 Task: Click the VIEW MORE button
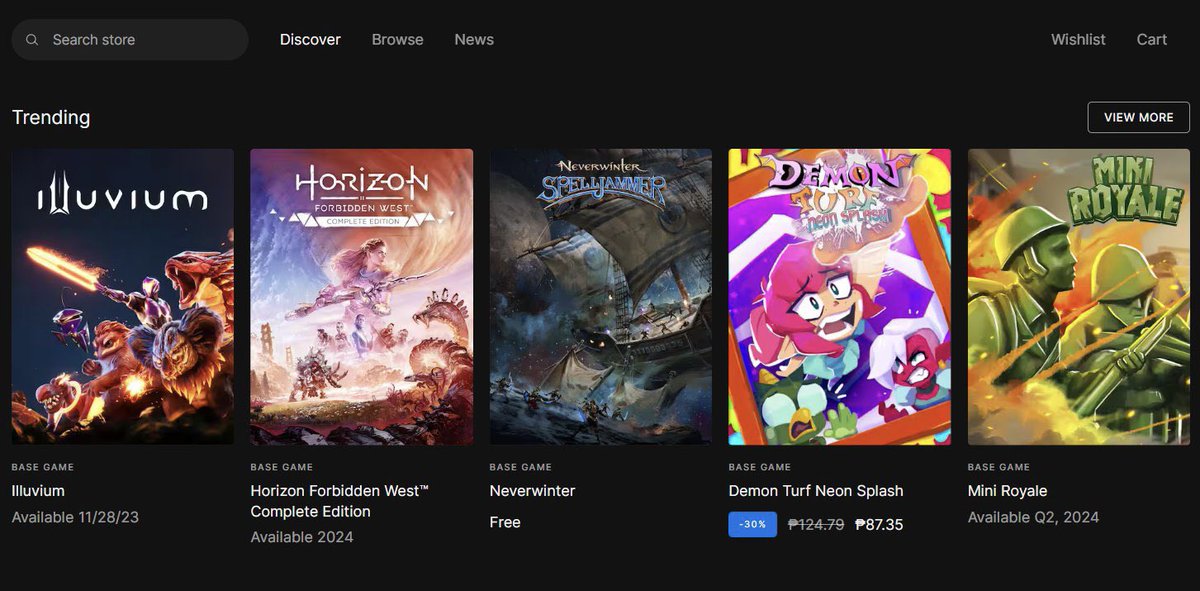(x=1139, y=117)
